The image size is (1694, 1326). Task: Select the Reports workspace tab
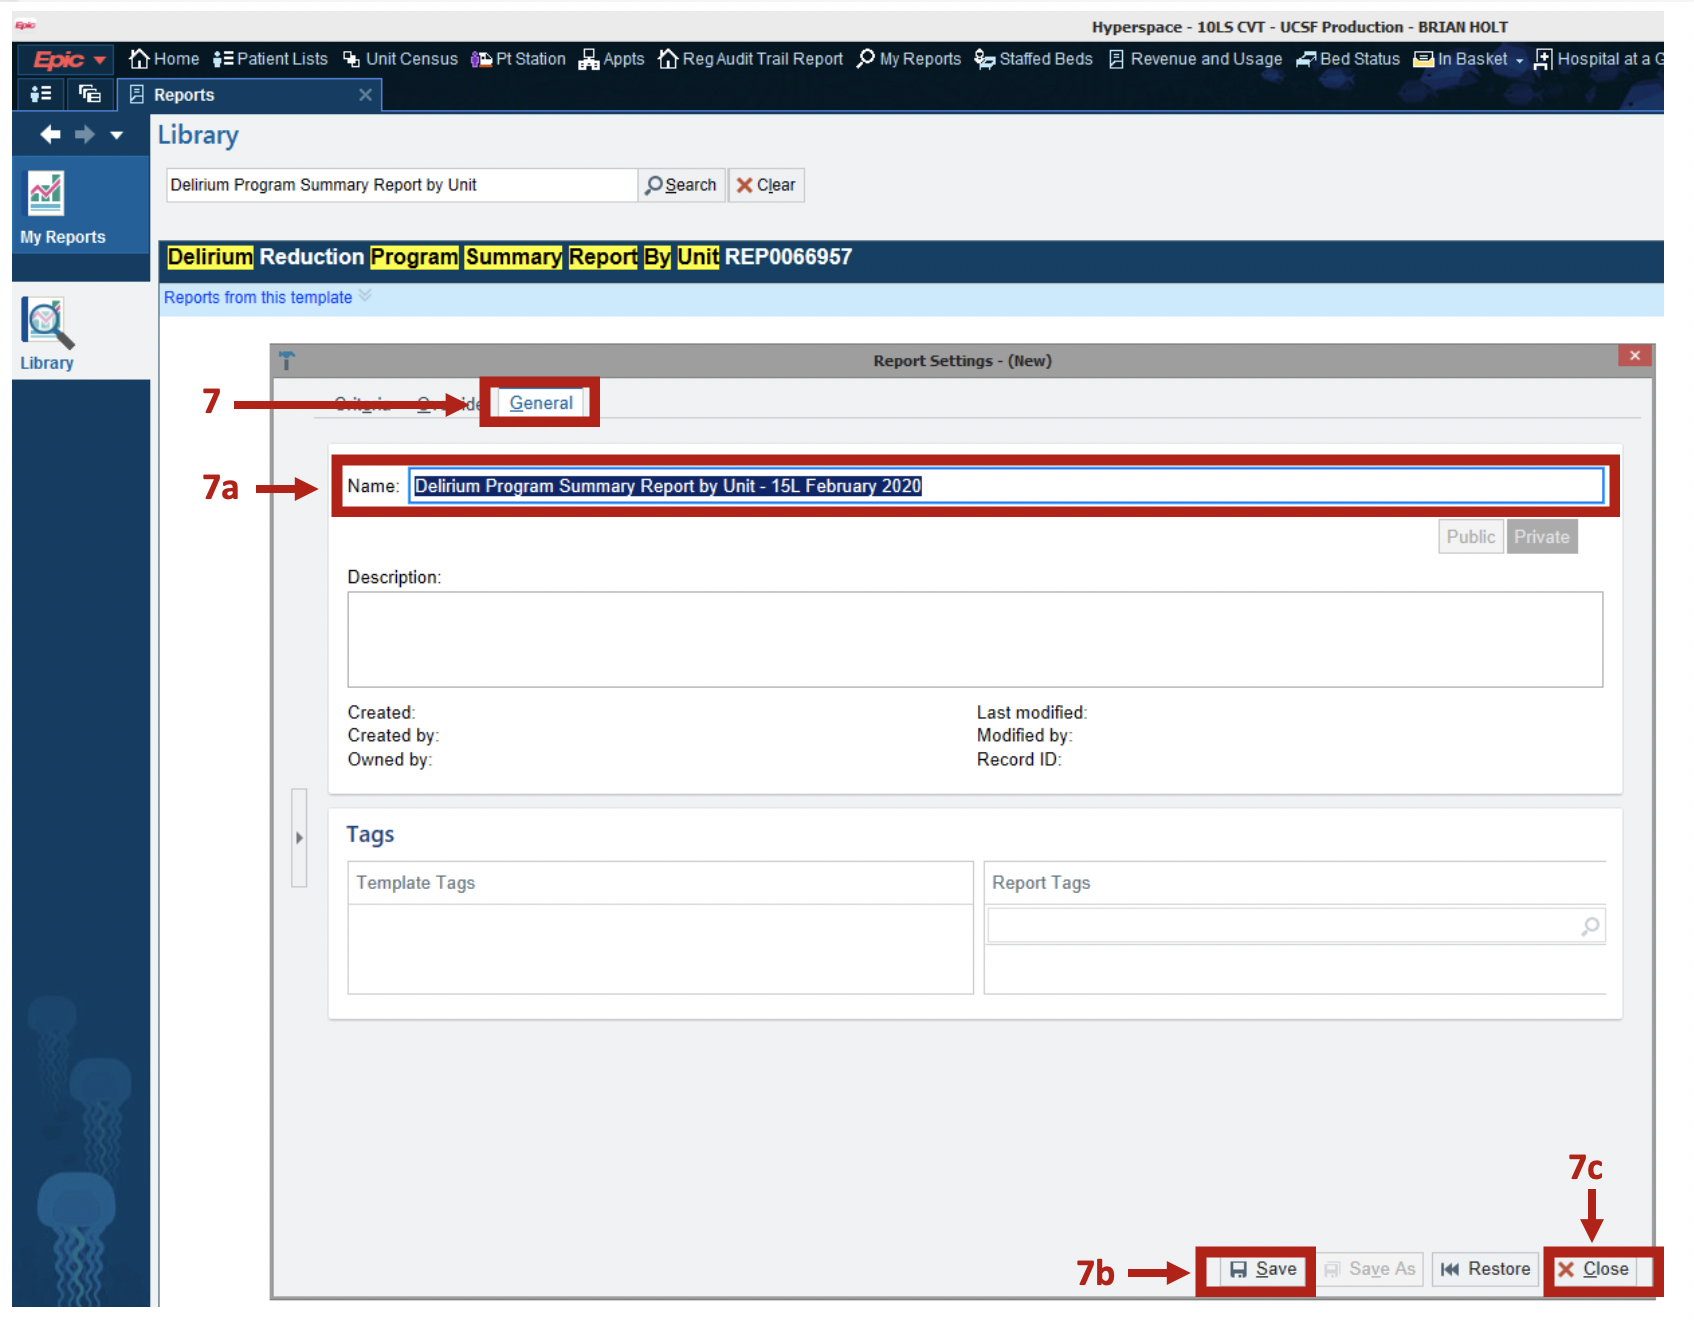(x=183, y=95)
